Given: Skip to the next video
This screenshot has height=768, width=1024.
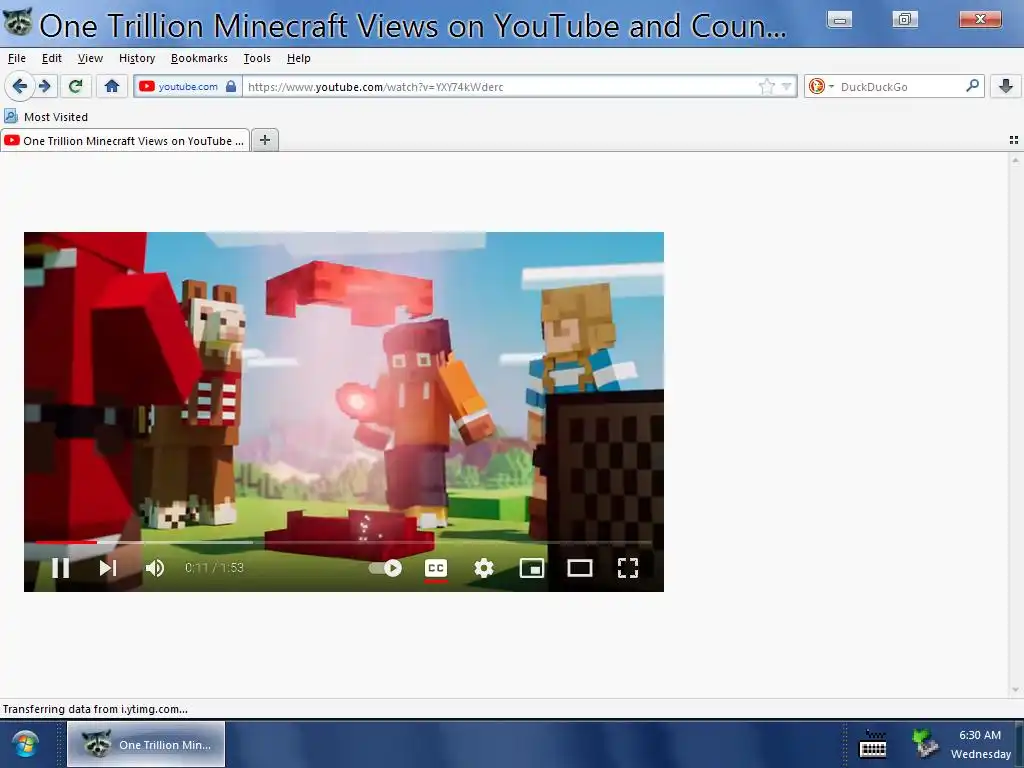Looking at the screenshot, I should tap(108, 568).
